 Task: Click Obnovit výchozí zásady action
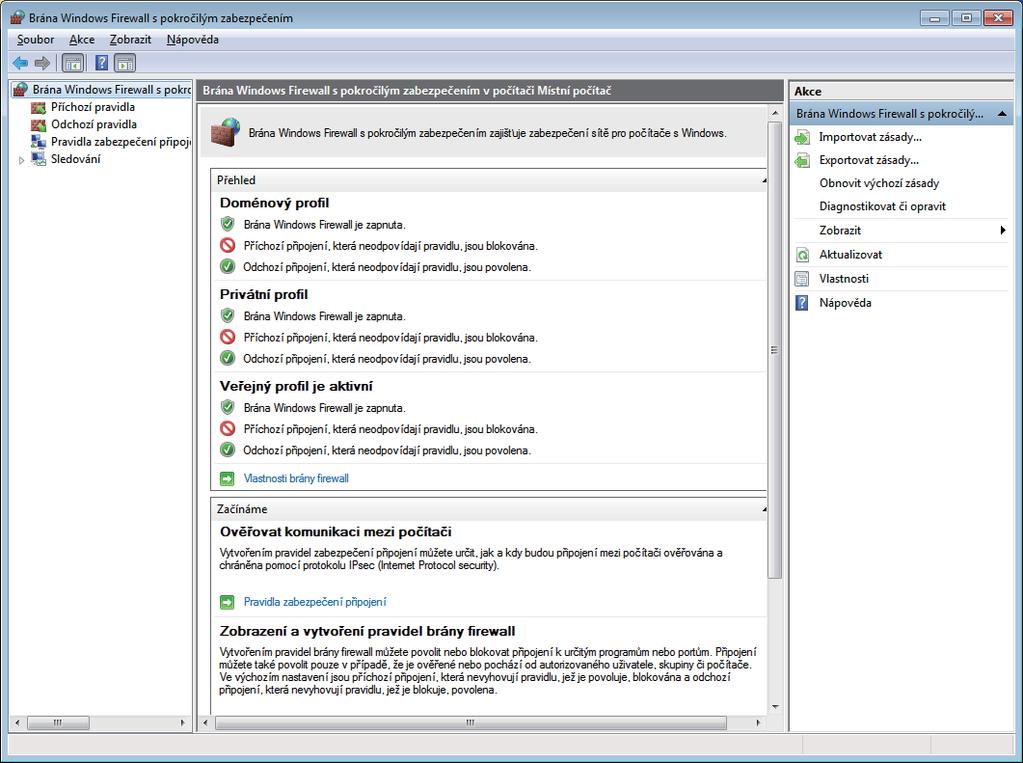(x=879, y=183)
